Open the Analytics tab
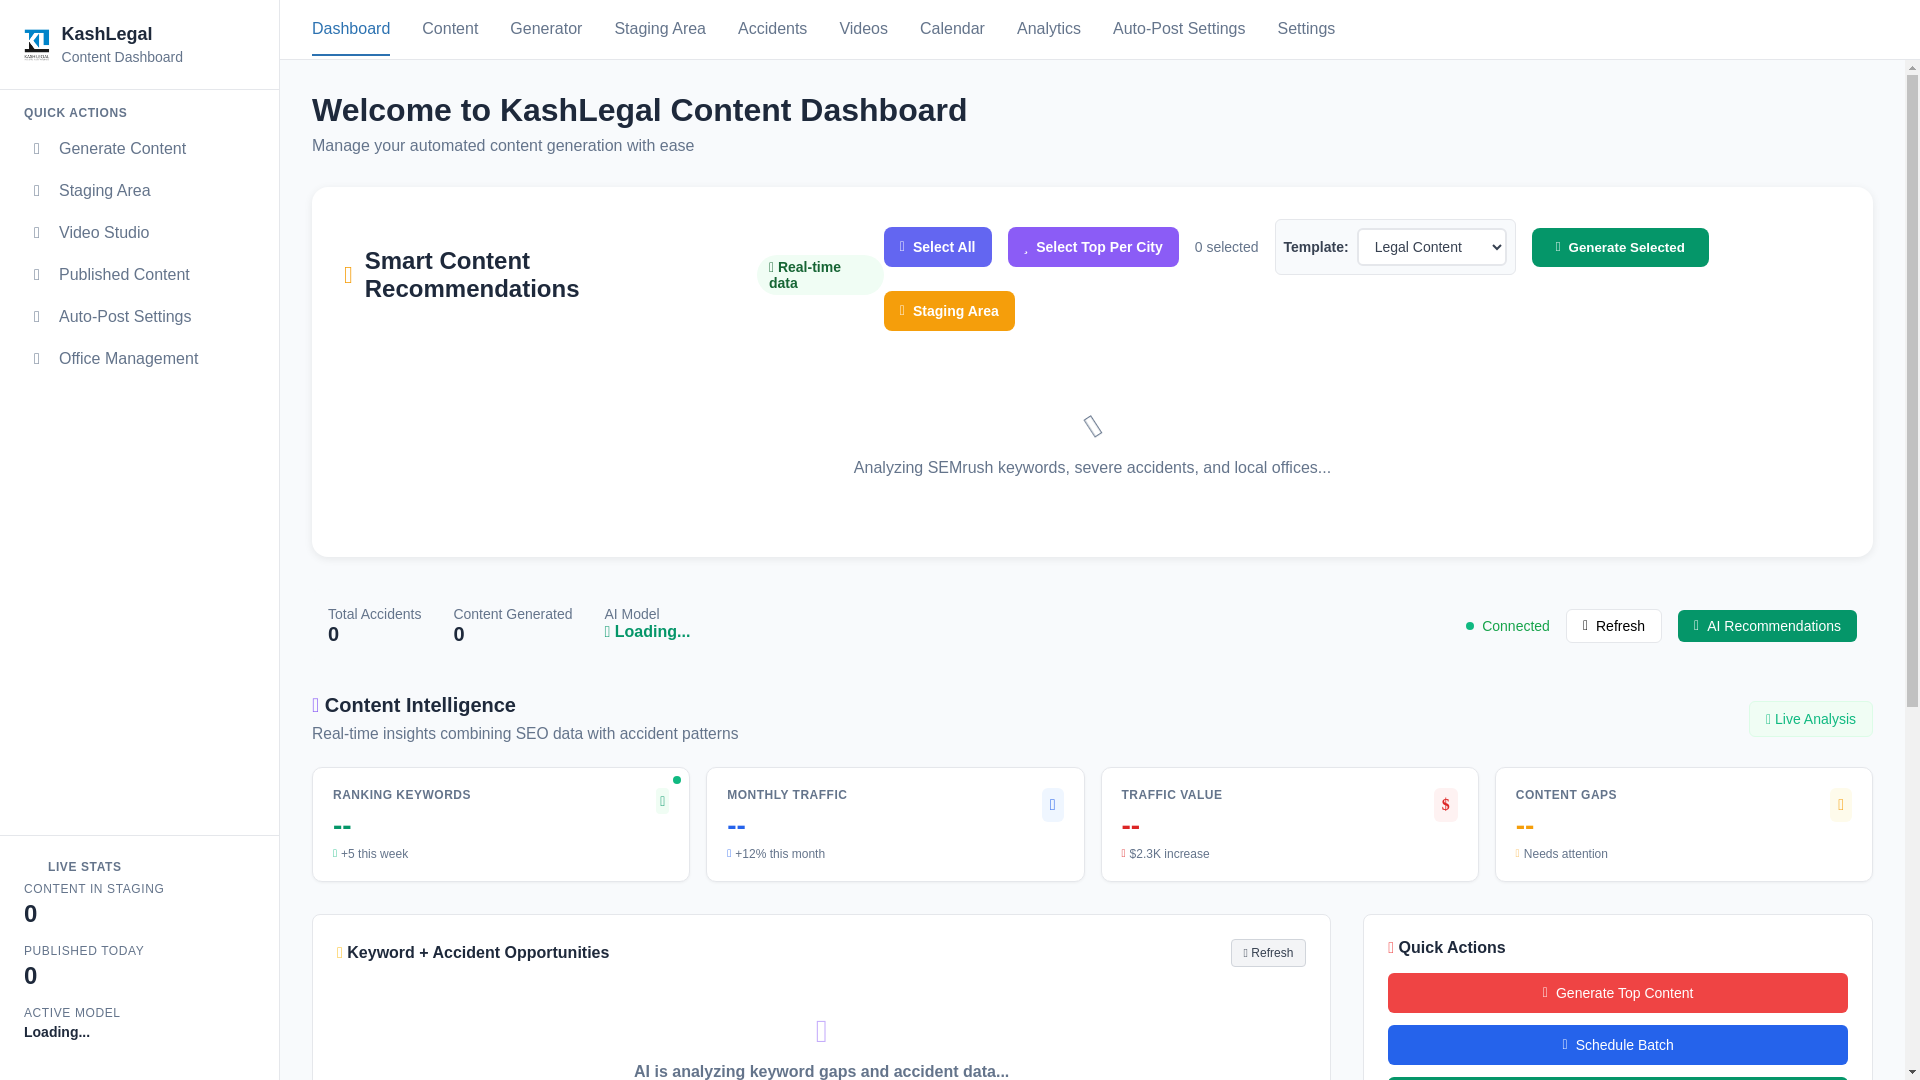The height and width of the screenshot is (1080, 1920). (1048, 29)
